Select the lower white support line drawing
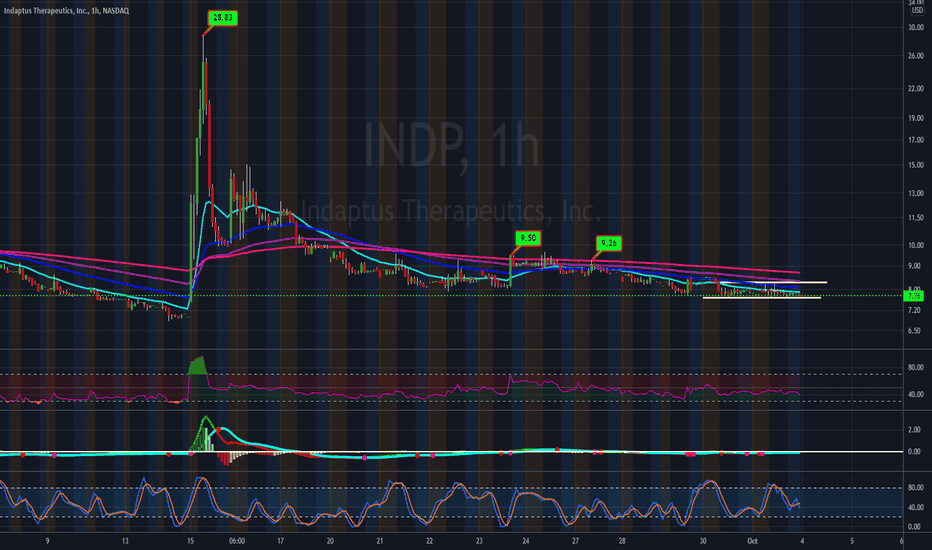Viewport: 932px width, 550px height. point(761,297)
